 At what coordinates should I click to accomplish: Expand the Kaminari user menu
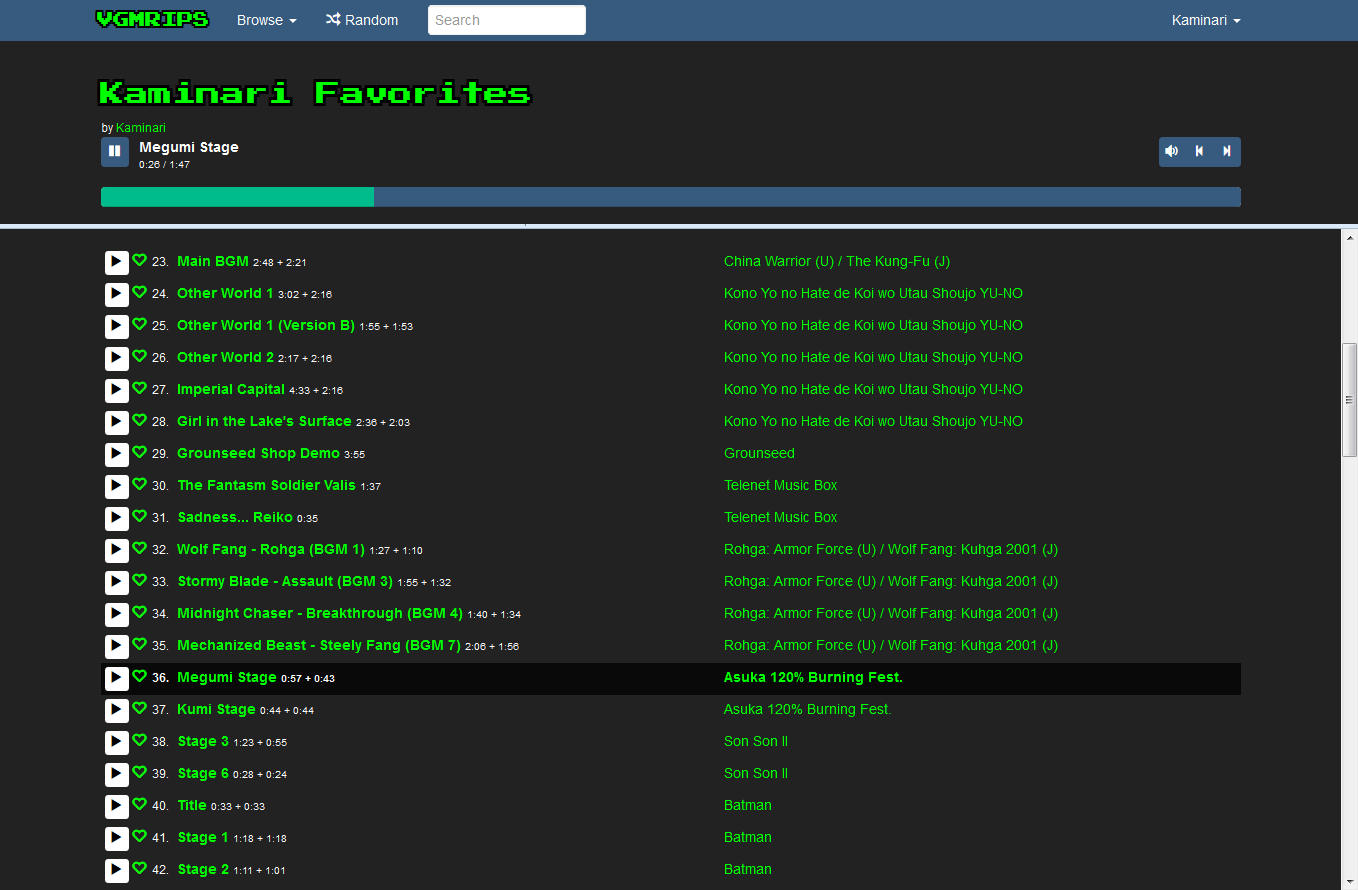(x=1205, y=20)
